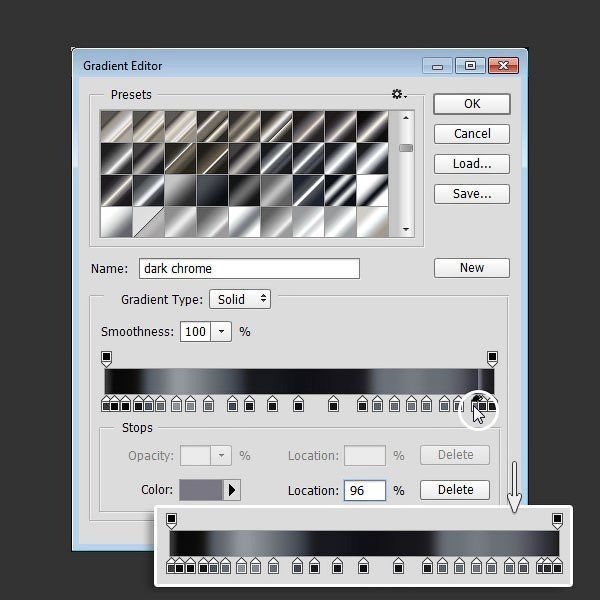Image resolution: width=600 pixels, height=600 pixels.
Task: Select the first preset in the second row
Action: [116, 158]
